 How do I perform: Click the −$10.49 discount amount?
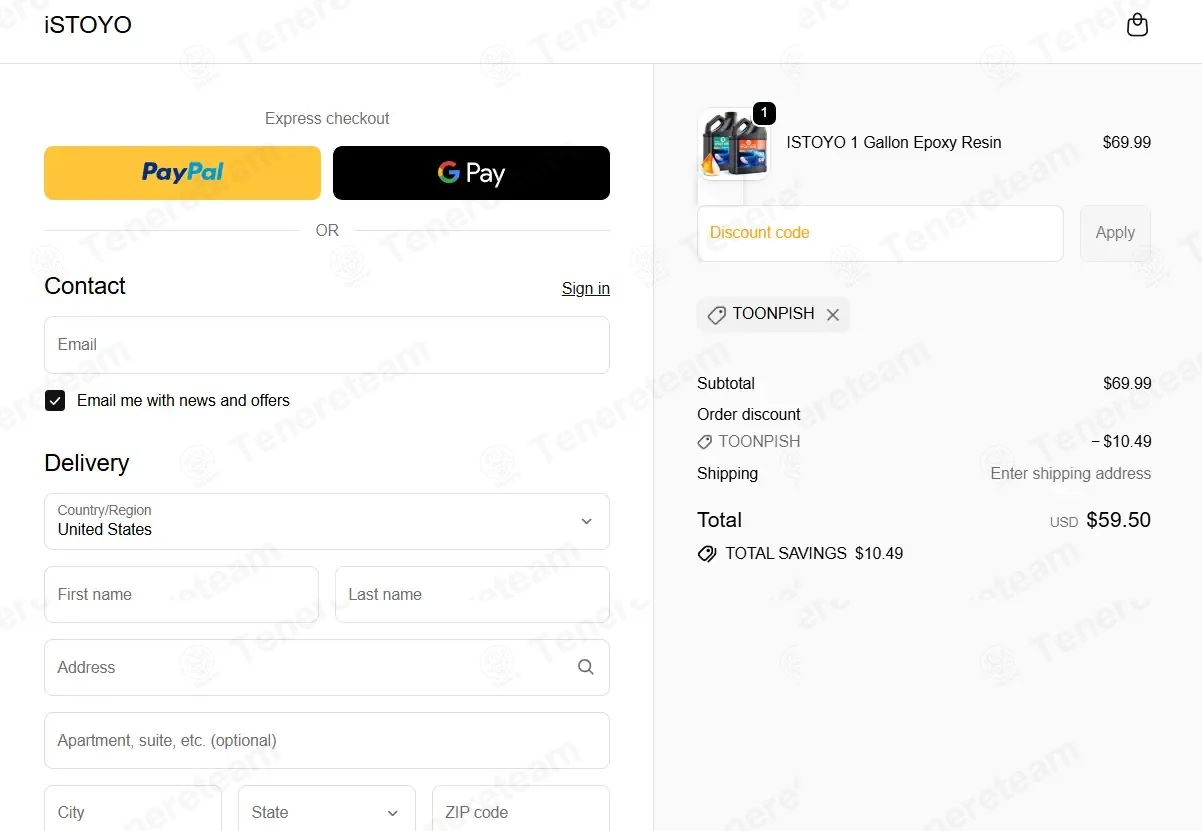point(1121,441)
